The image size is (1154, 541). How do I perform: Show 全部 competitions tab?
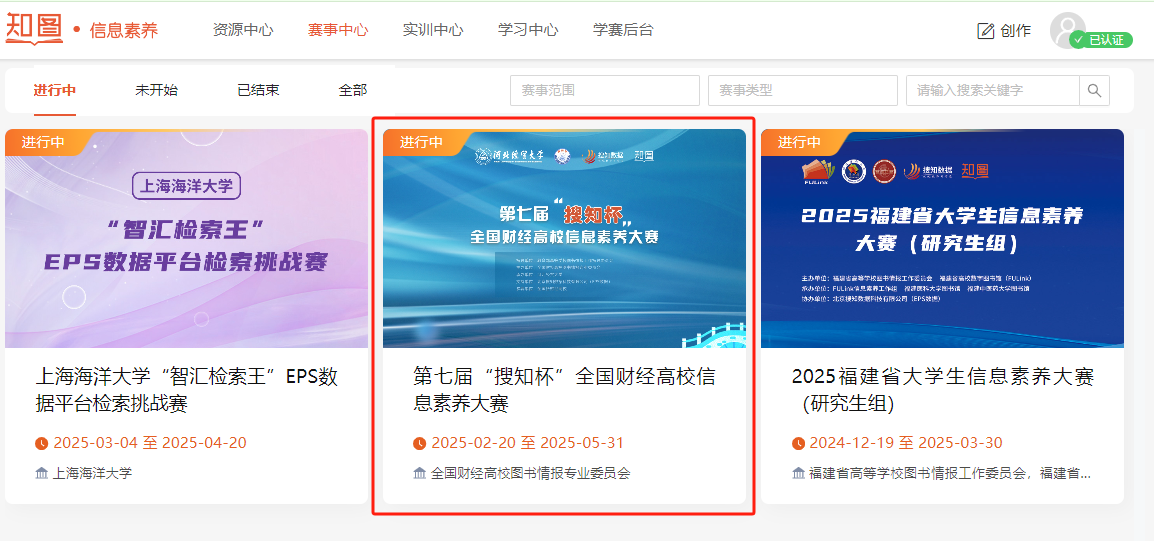(x=352, y=90)
